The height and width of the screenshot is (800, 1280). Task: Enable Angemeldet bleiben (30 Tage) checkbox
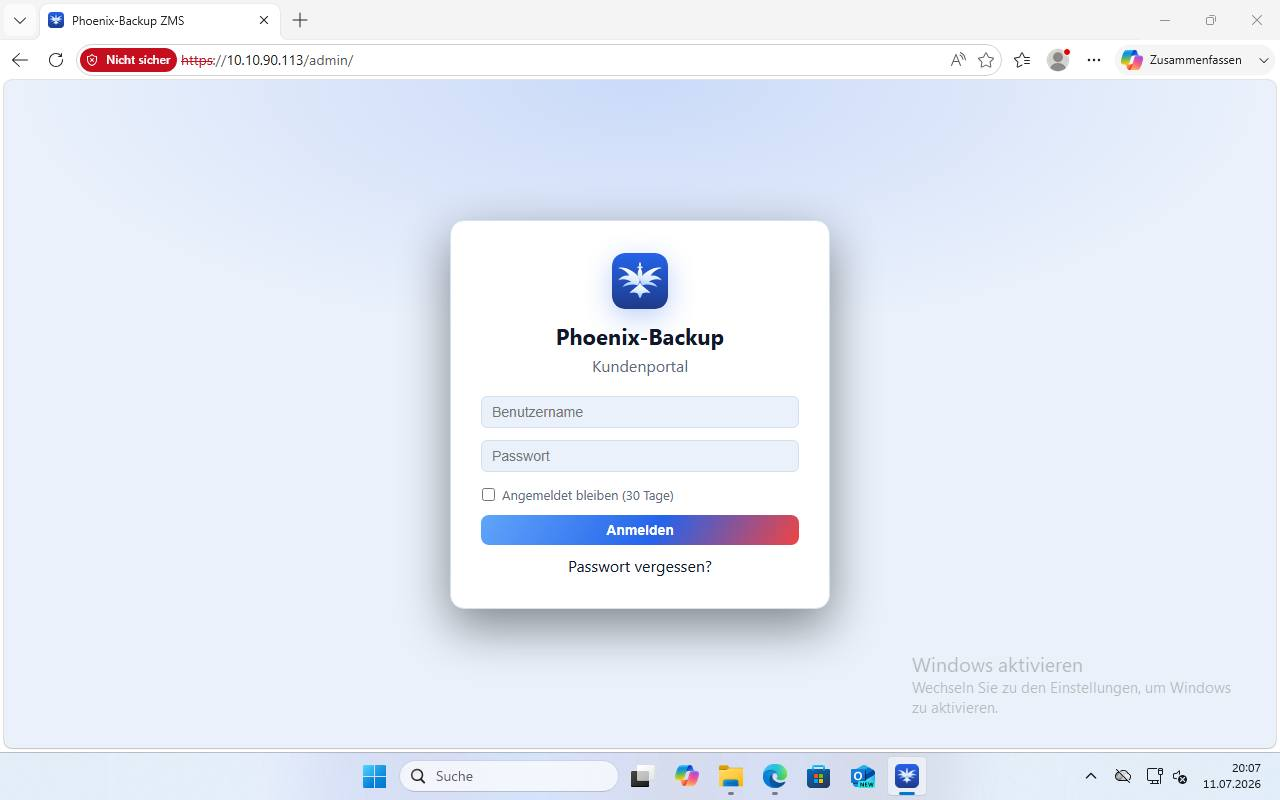pyautogui.click(x=488, y=495)
